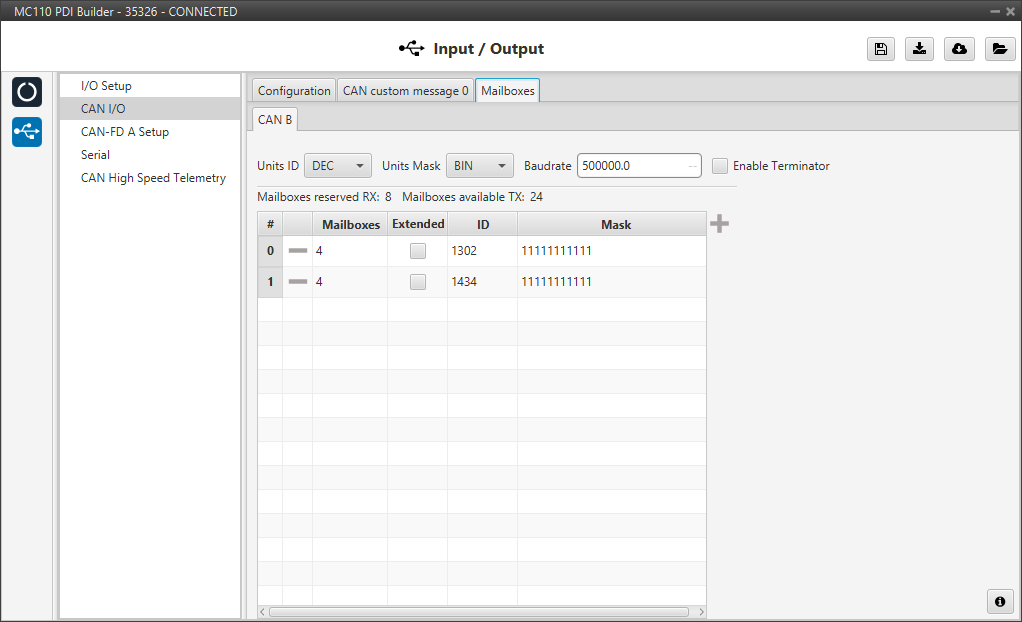The width and height of the screenshot is (1022, 622).
Task: Click the Baudrate input field
Action: point(630,166)
